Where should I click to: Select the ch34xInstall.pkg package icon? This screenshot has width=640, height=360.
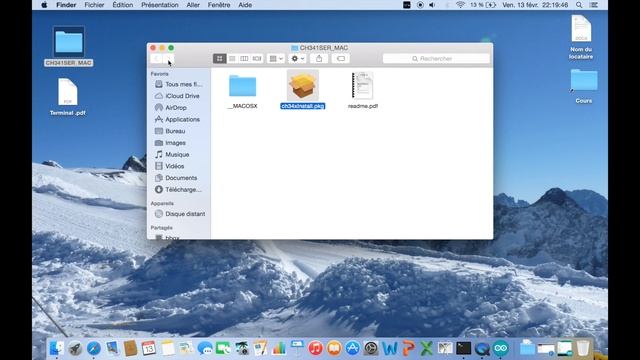click(x=303, y=85)
